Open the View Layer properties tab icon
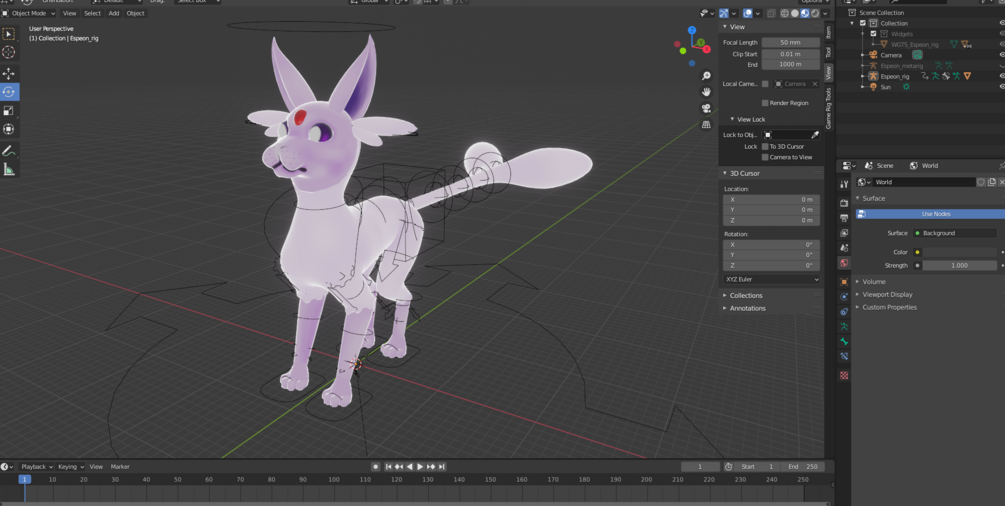Image resolution: width=1005 pixels, height=506 pixels. (x=844, y=233)
